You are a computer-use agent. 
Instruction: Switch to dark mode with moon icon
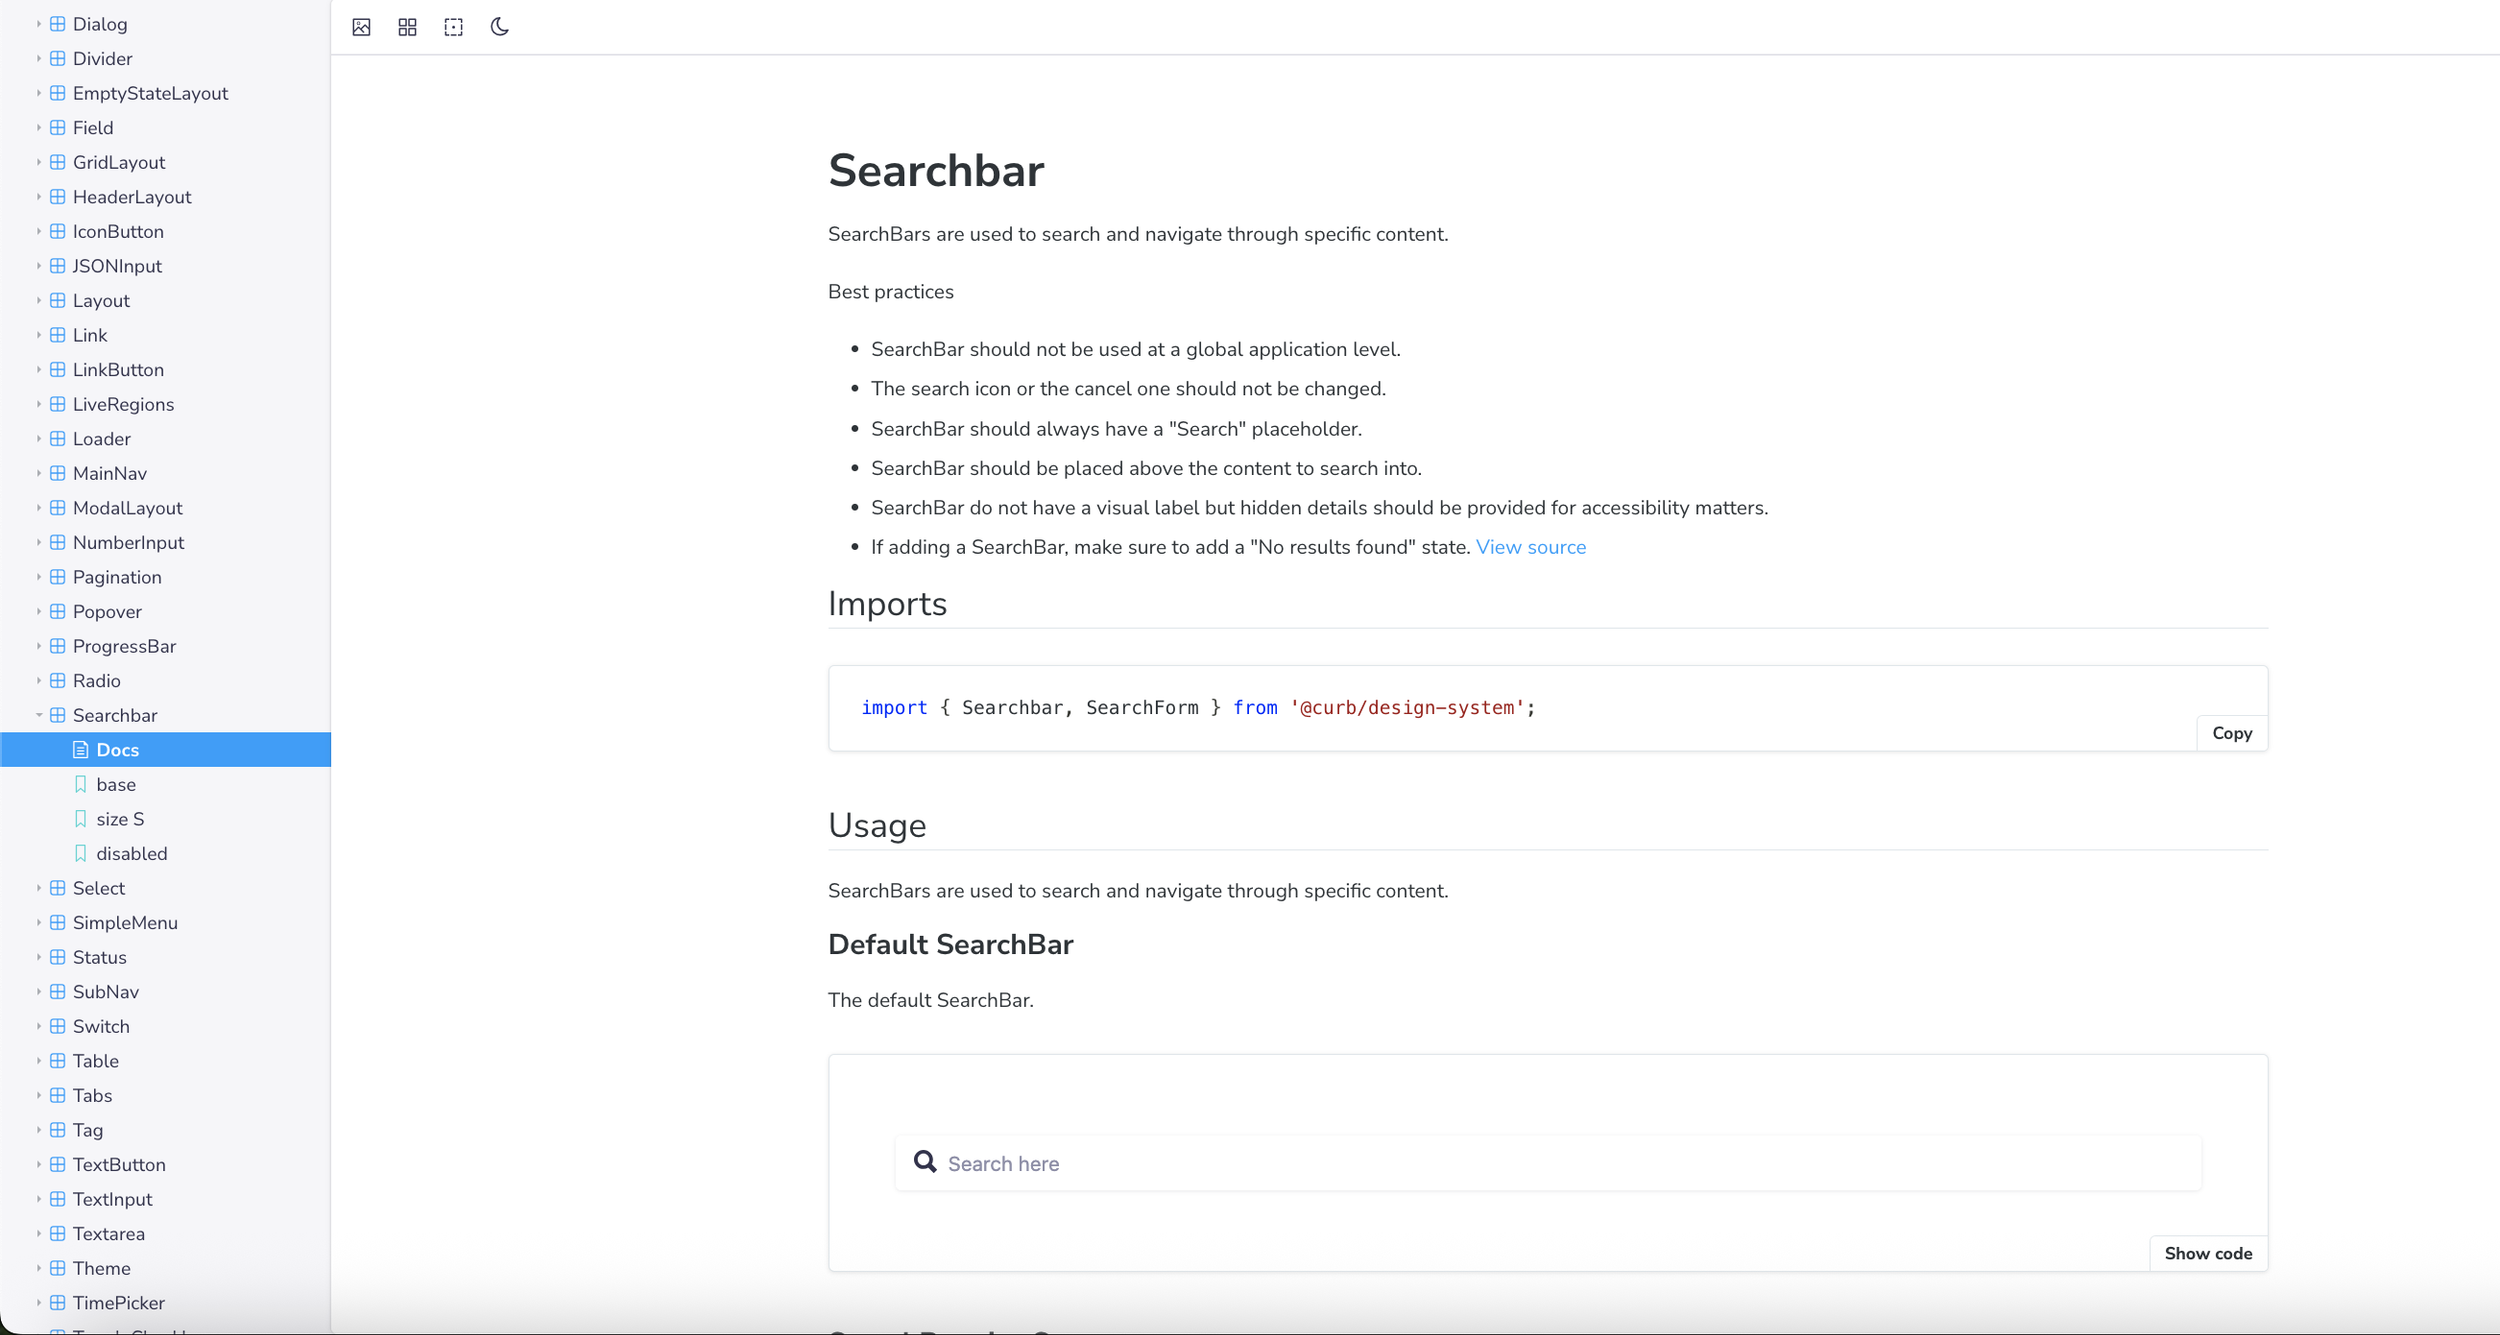click(500, 27)
